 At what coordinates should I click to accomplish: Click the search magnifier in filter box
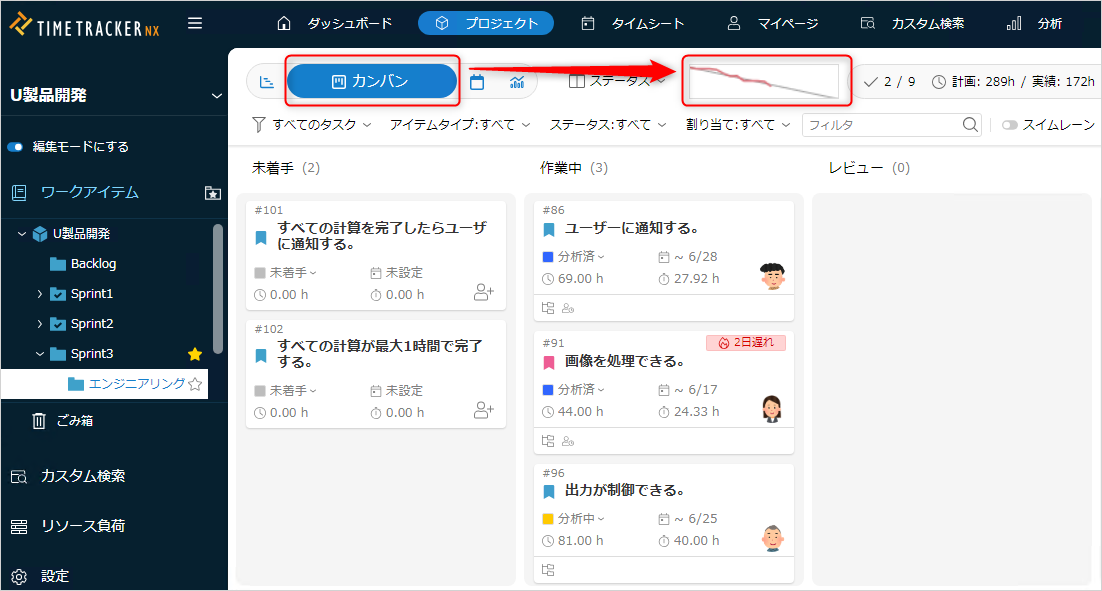(970, 125)
